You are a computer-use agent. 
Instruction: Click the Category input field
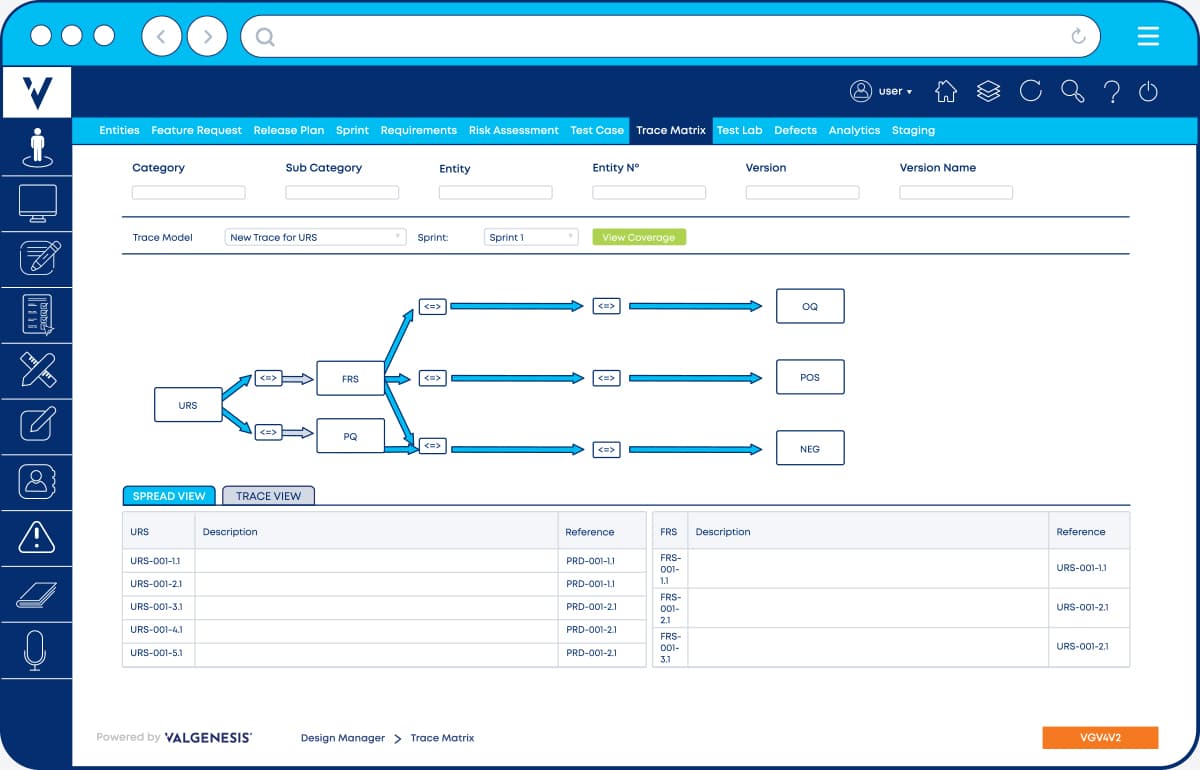click(188, 192)
